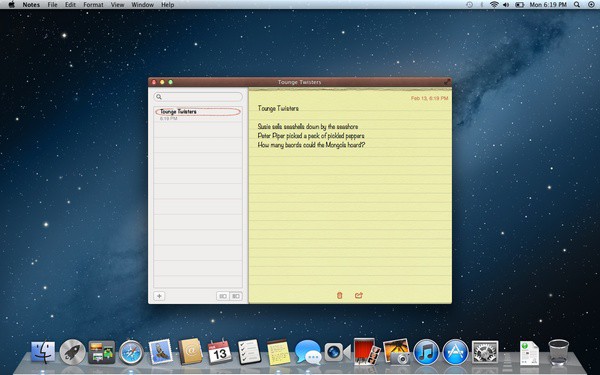Open the View menu
The height and width of the screenshot is (375, 600).
click(117, 5)
